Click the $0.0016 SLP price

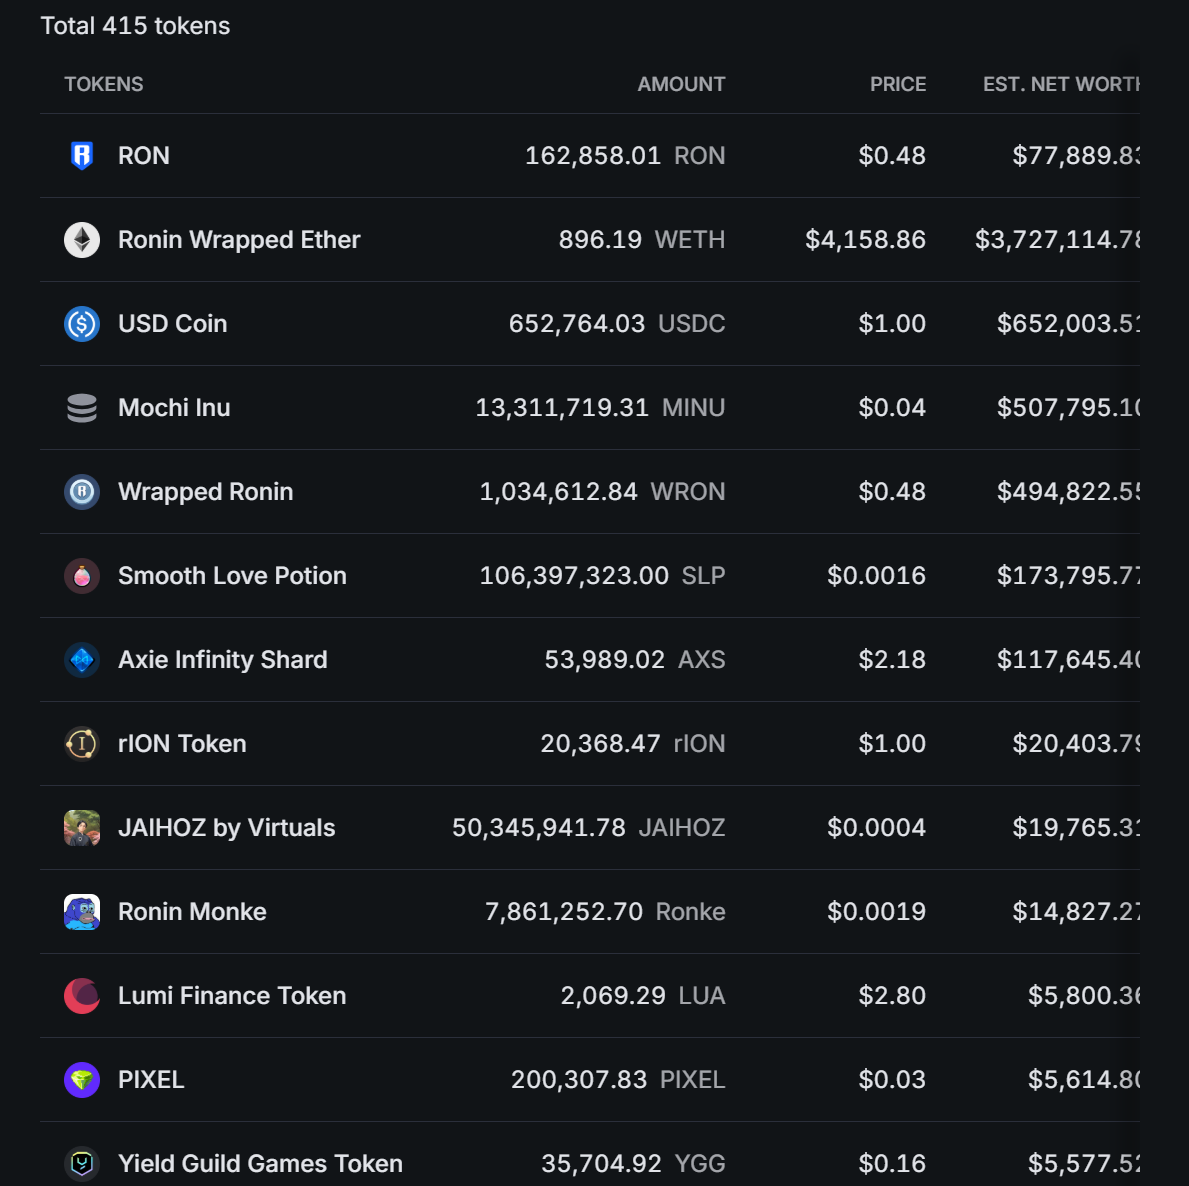pos(877,576)
